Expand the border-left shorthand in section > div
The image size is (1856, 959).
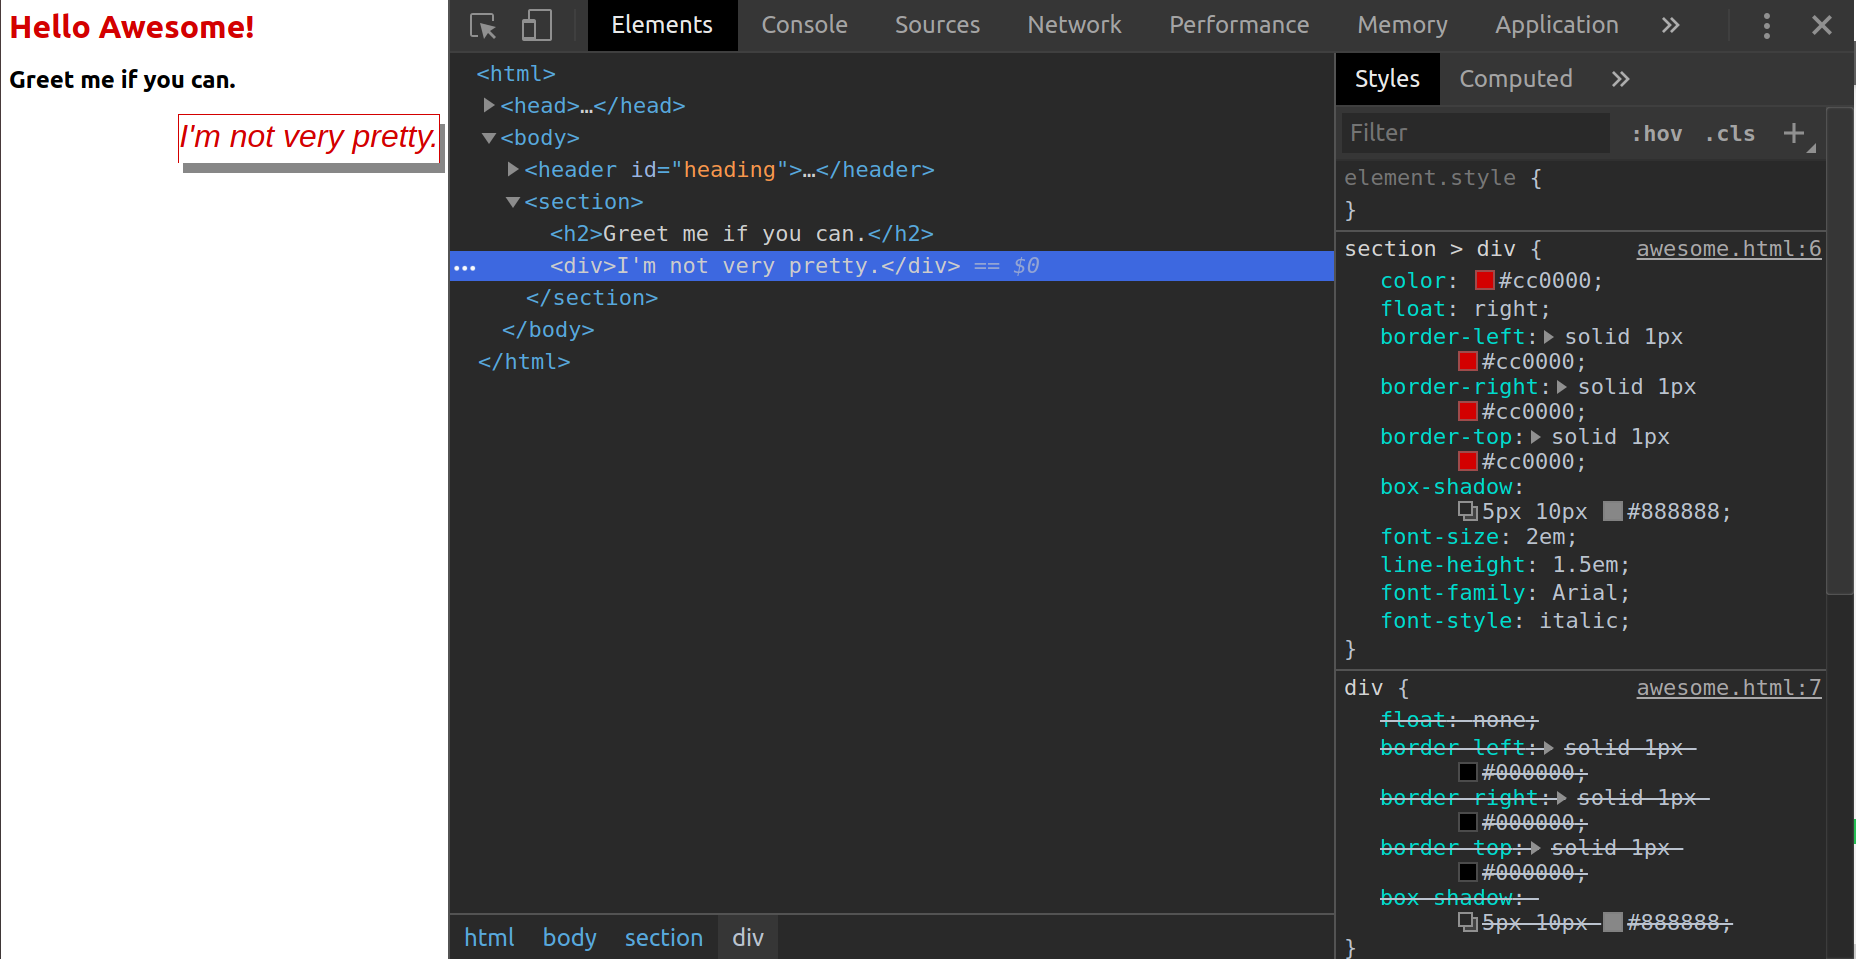[x=1549, y=337]
